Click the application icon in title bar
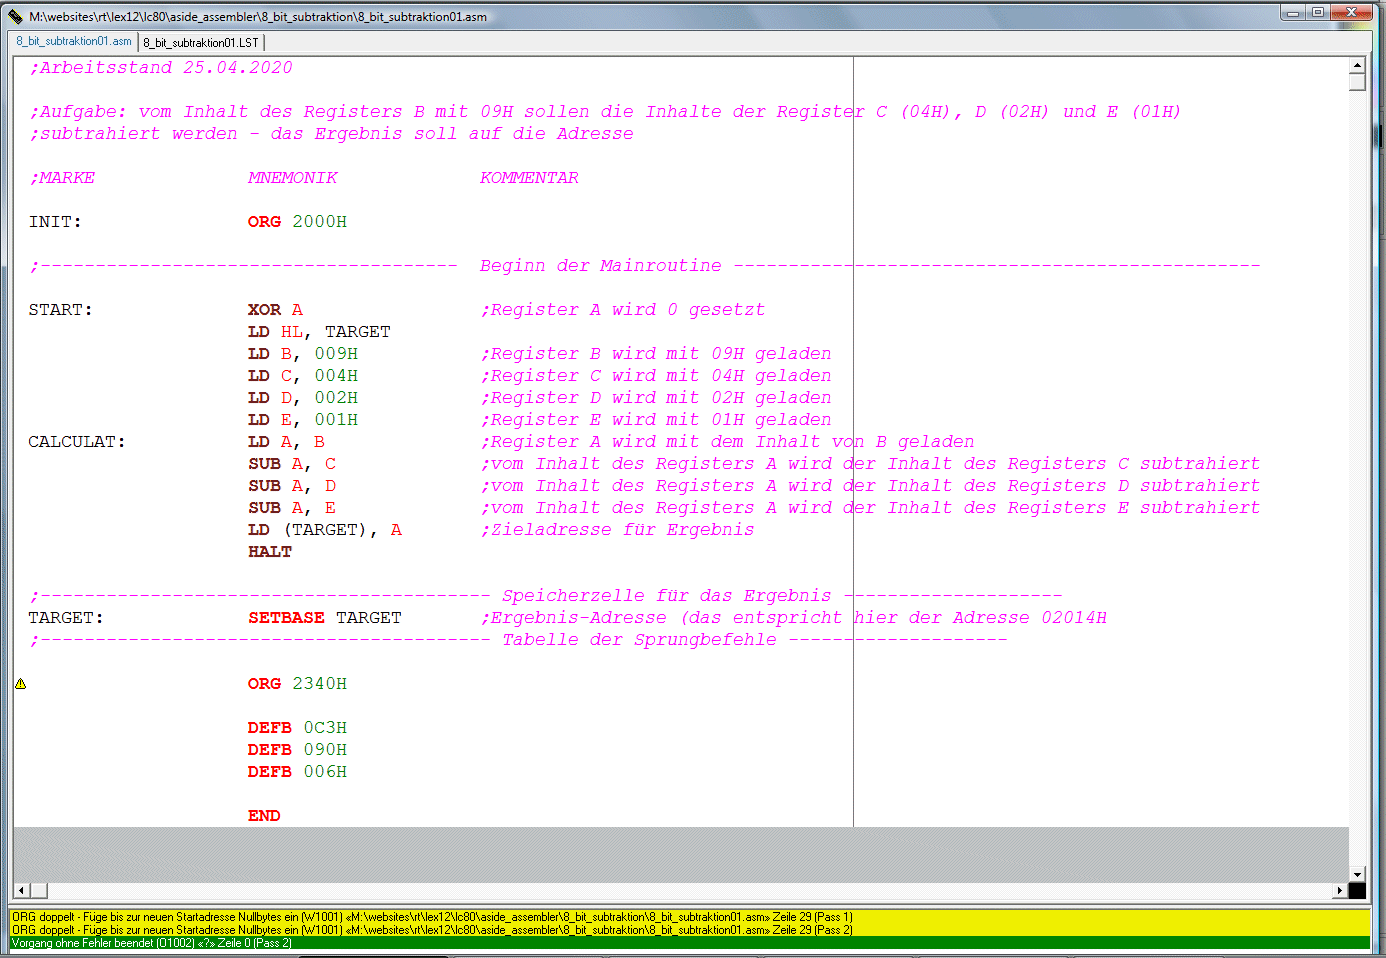 point(15,16)
